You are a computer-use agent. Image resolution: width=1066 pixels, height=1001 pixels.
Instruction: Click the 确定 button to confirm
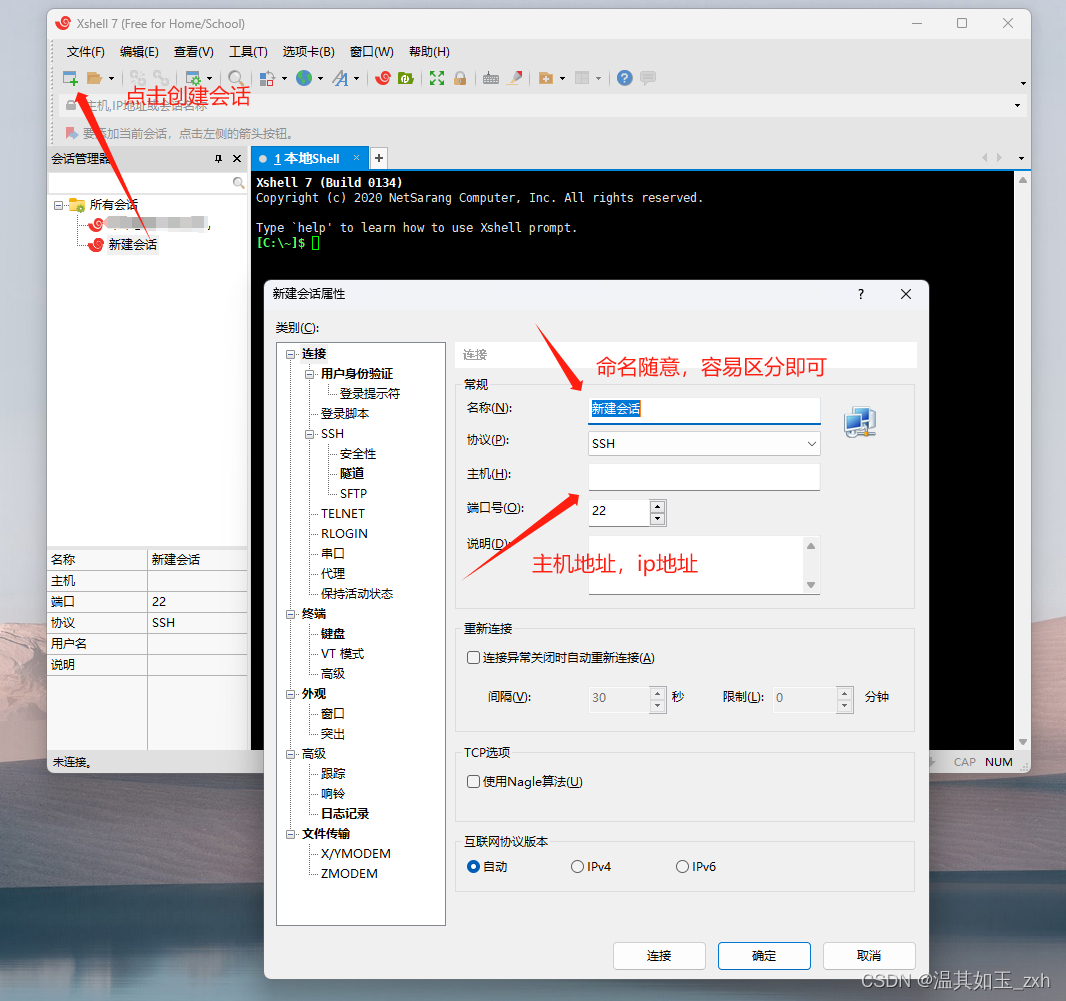(x=763, y=955)
